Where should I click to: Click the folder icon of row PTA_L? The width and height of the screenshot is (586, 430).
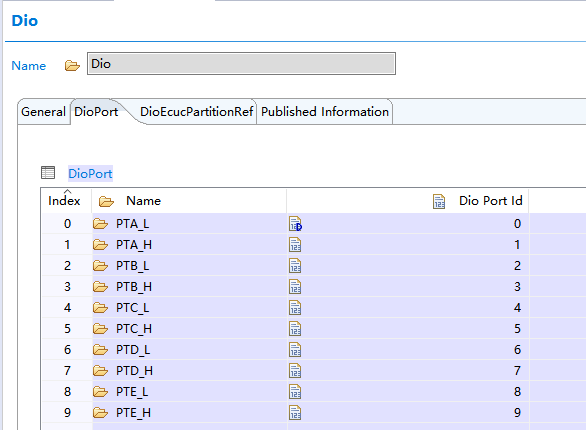[x=100, y=224]
